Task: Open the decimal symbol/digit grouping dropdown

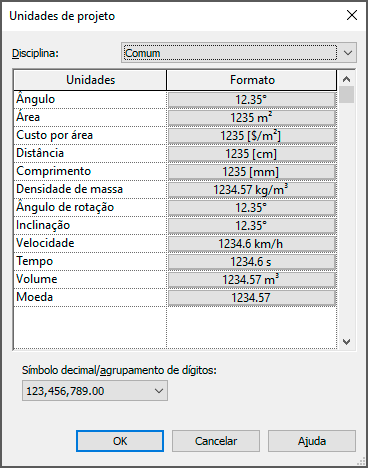Action: point(95,391)
